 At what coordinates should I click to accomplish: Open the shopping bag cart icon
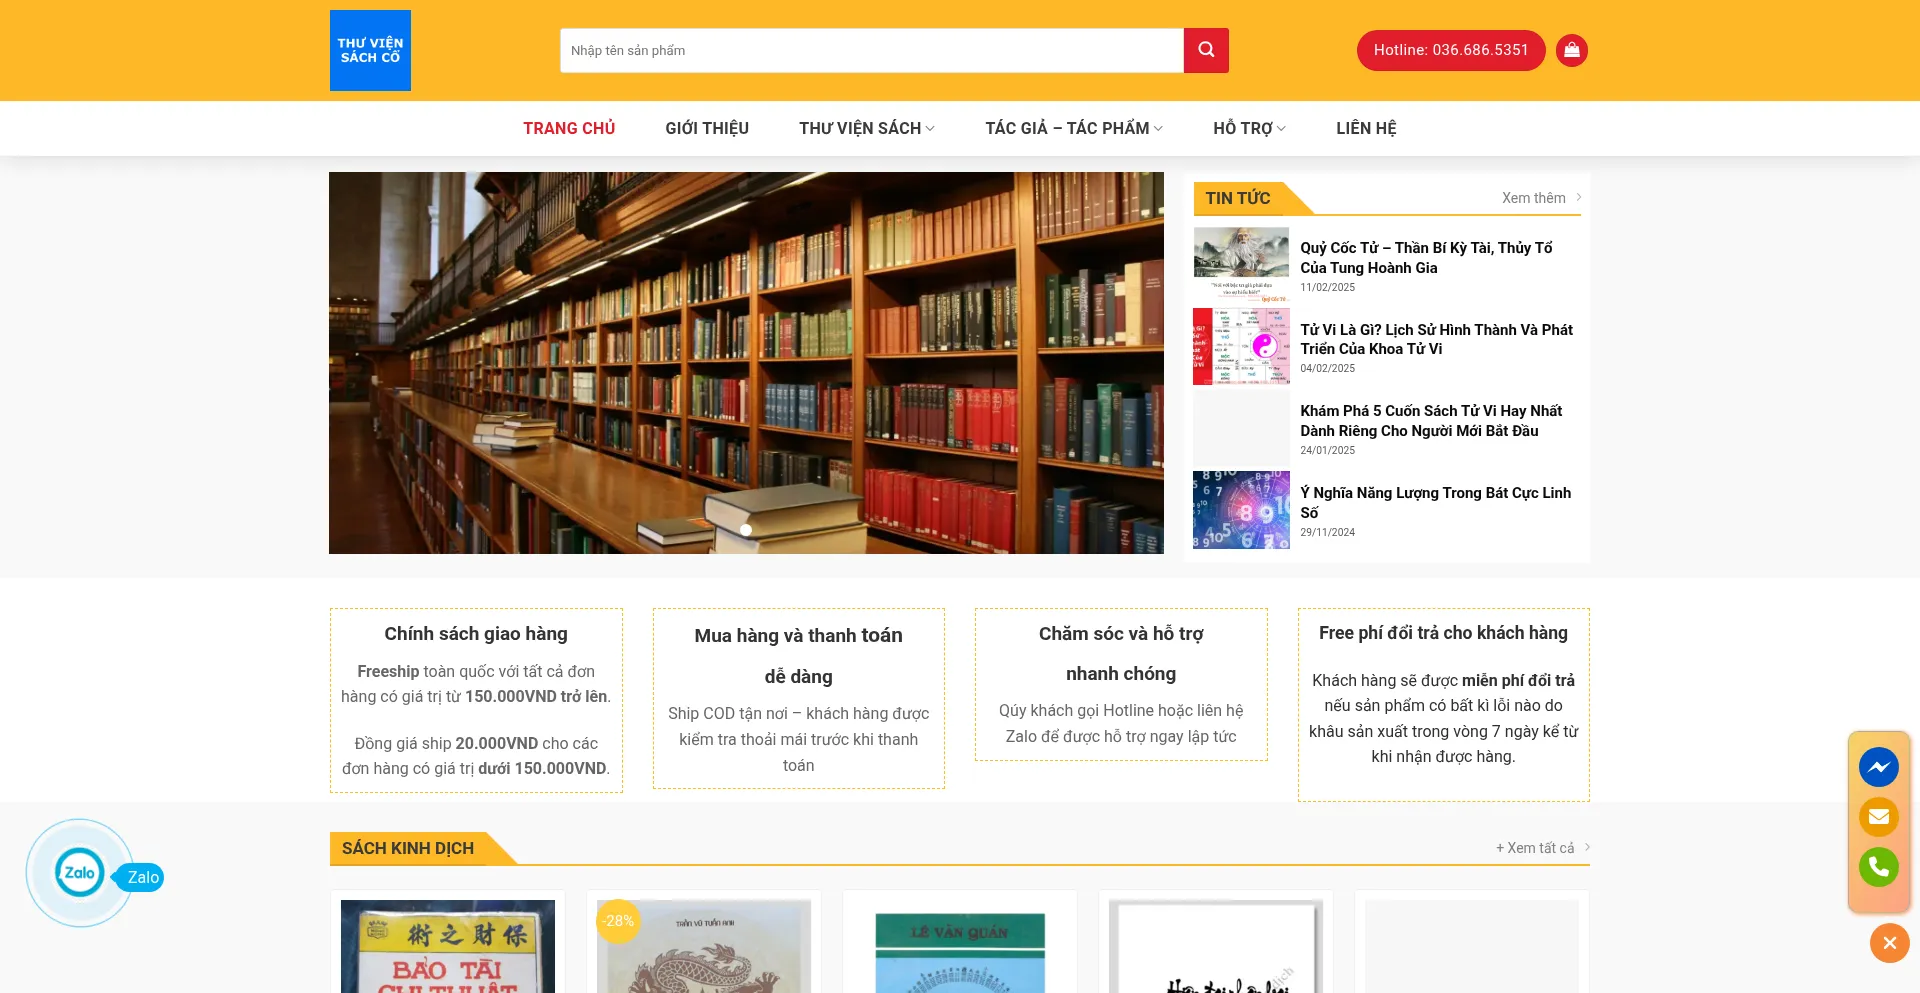tap(1572, 50)
